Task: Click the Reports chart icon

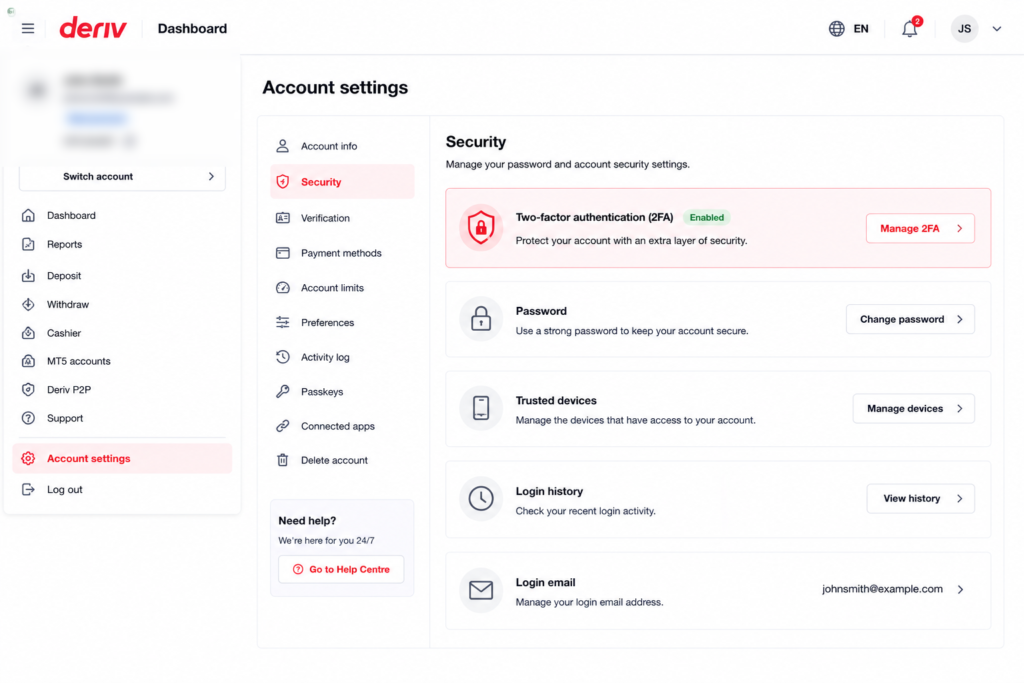Action: coord(28,244)
